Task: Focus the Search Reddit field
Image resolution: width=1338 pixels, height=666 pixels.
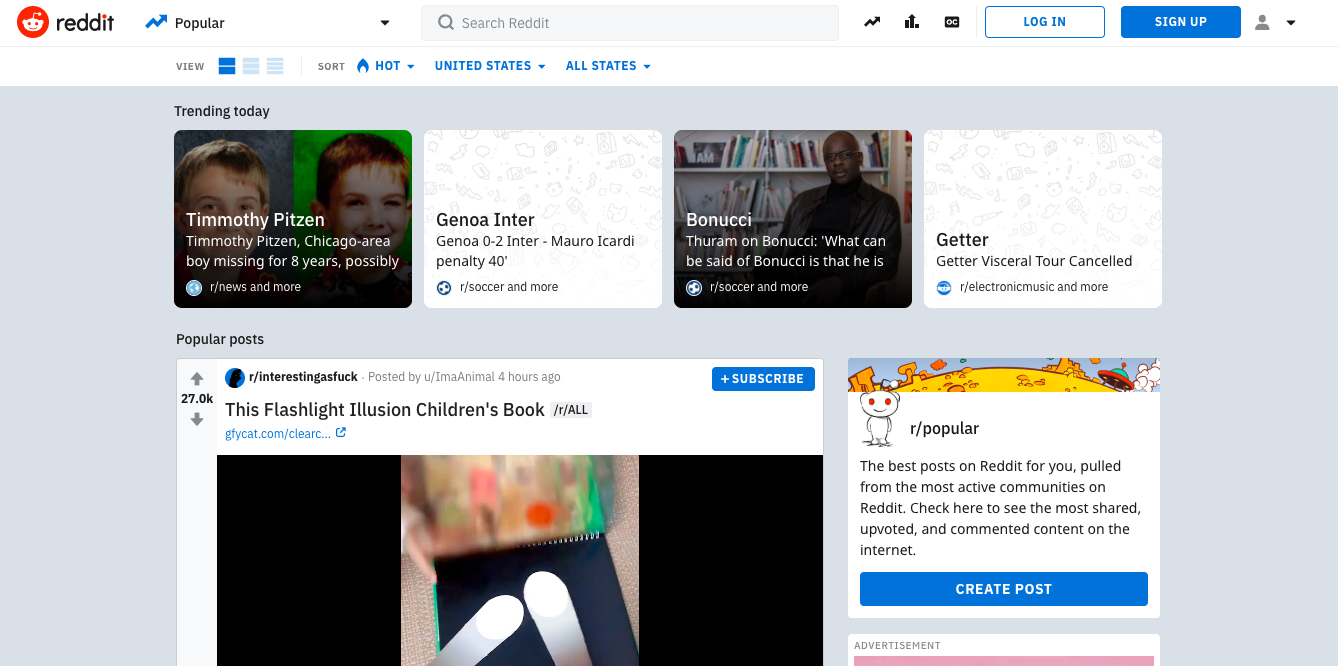Action: [630, 23]
